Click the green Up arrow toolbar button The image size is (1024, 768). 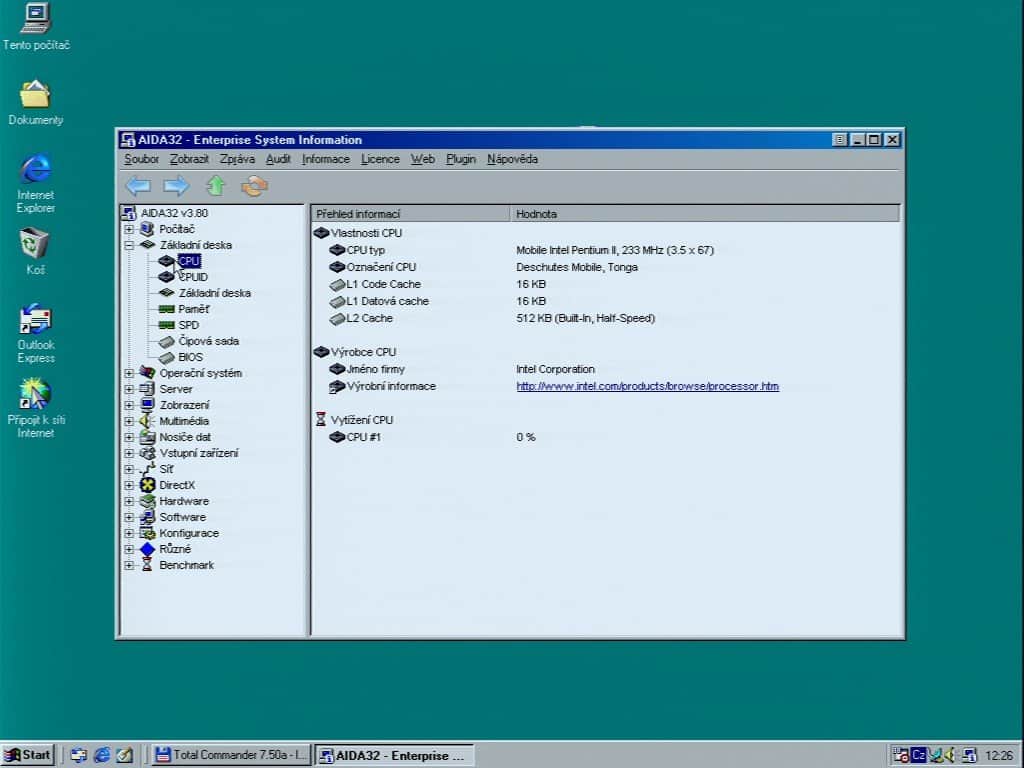[x=216, y=186]
